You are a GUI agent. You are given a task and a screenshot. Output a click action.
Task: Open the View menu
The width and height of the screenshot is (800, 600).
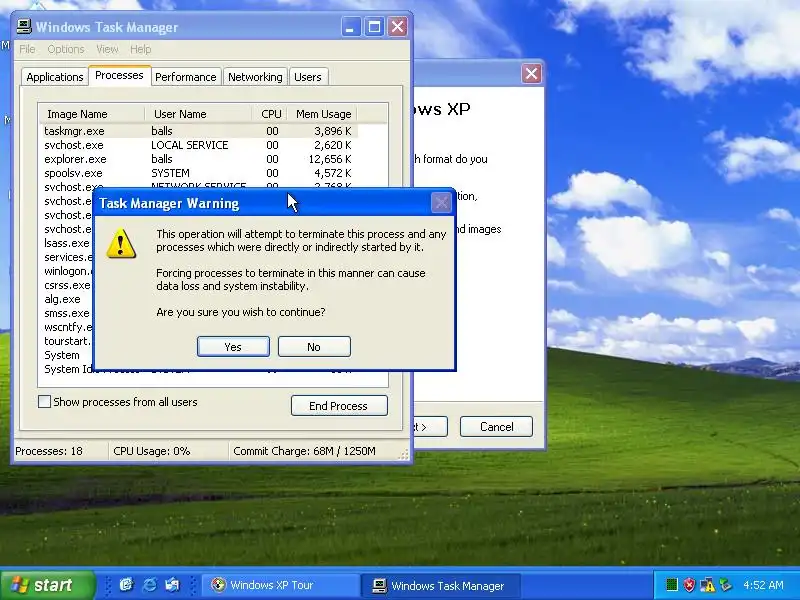pyautogui.click(x=107, y=49)
